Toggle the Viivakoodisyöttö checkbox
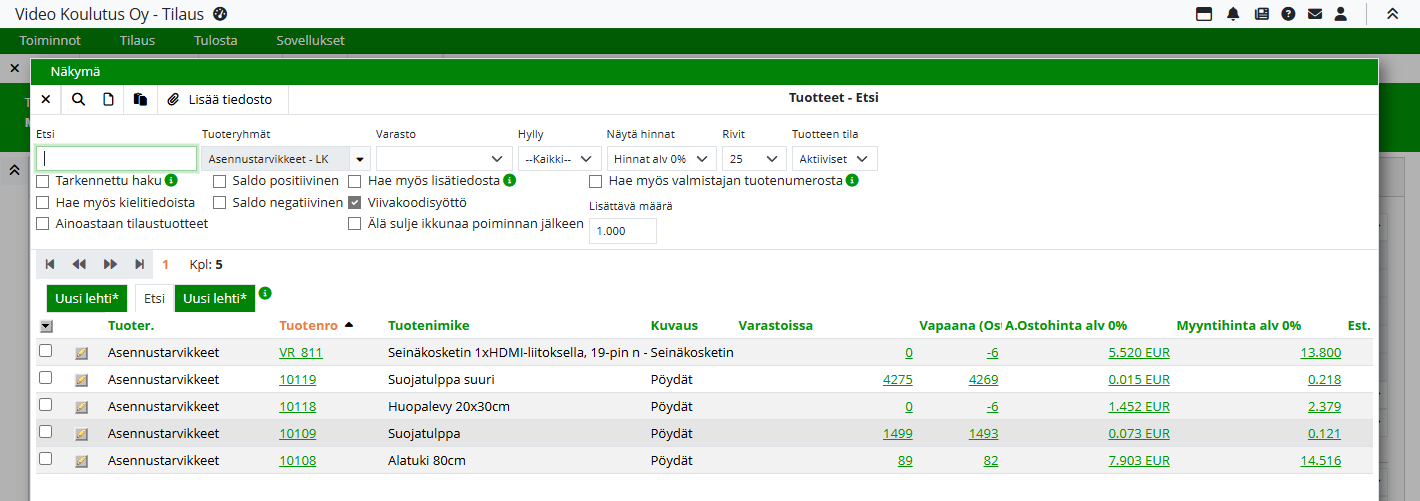This screenshot has width=1420, height=501. (x=355, y=202)
